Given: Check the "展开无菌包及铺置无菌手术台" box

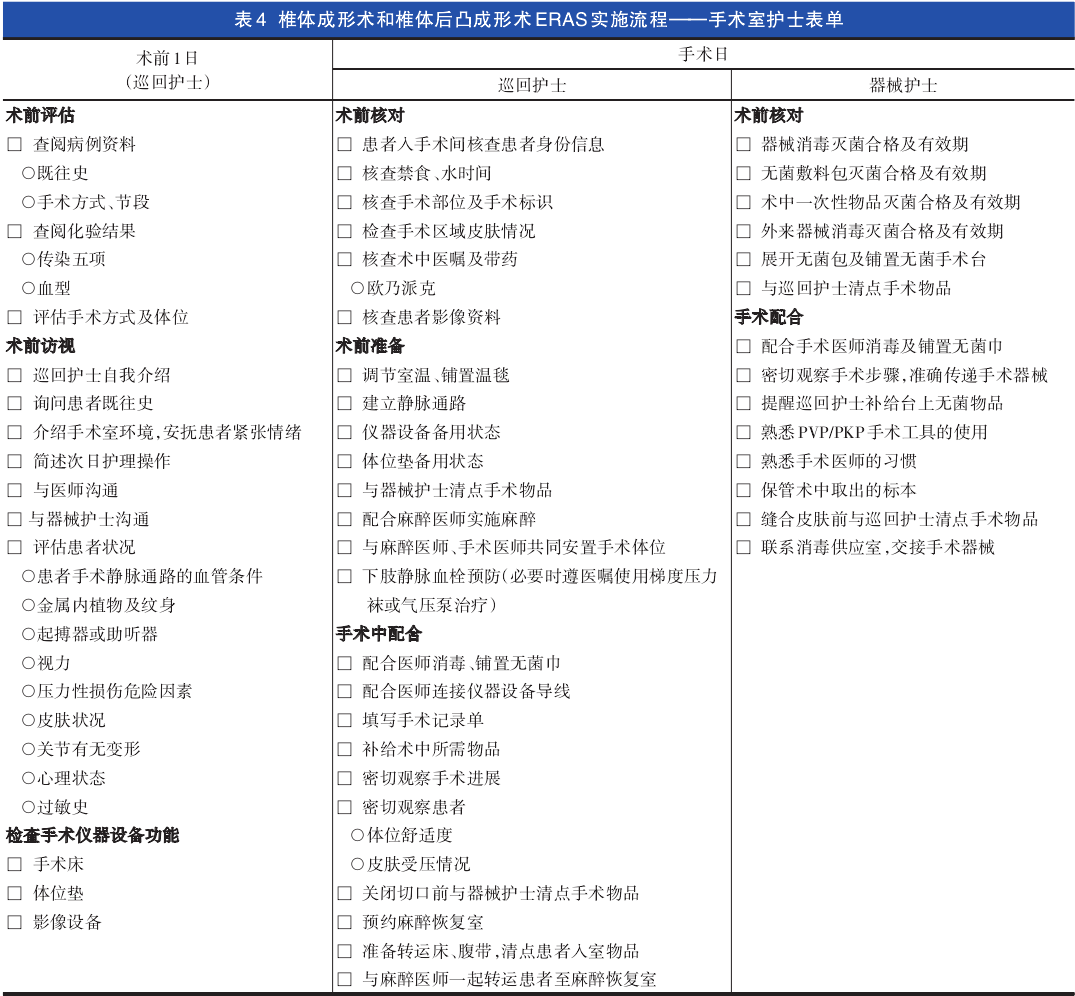Looking at the screenshot, I should tap(743, 260).
